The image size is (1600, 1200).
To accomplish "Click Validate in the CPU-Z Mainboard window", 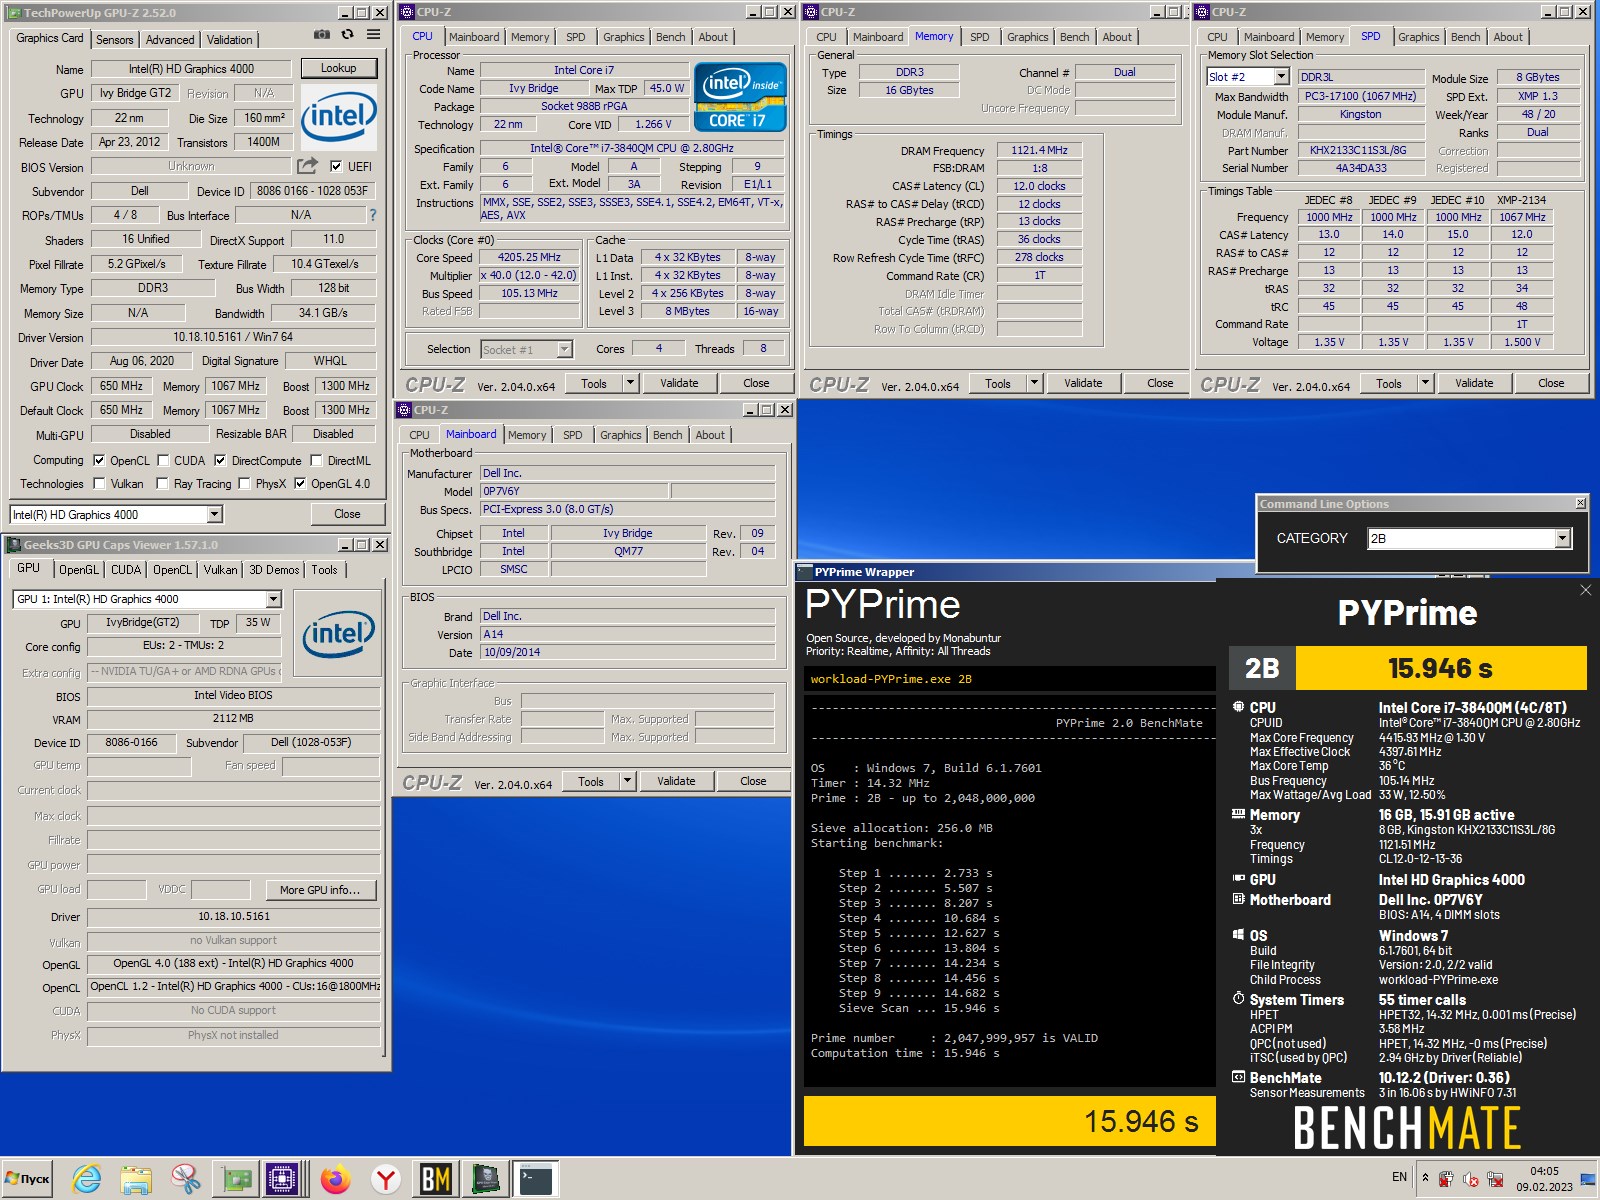I will click(x=676, y=781).
